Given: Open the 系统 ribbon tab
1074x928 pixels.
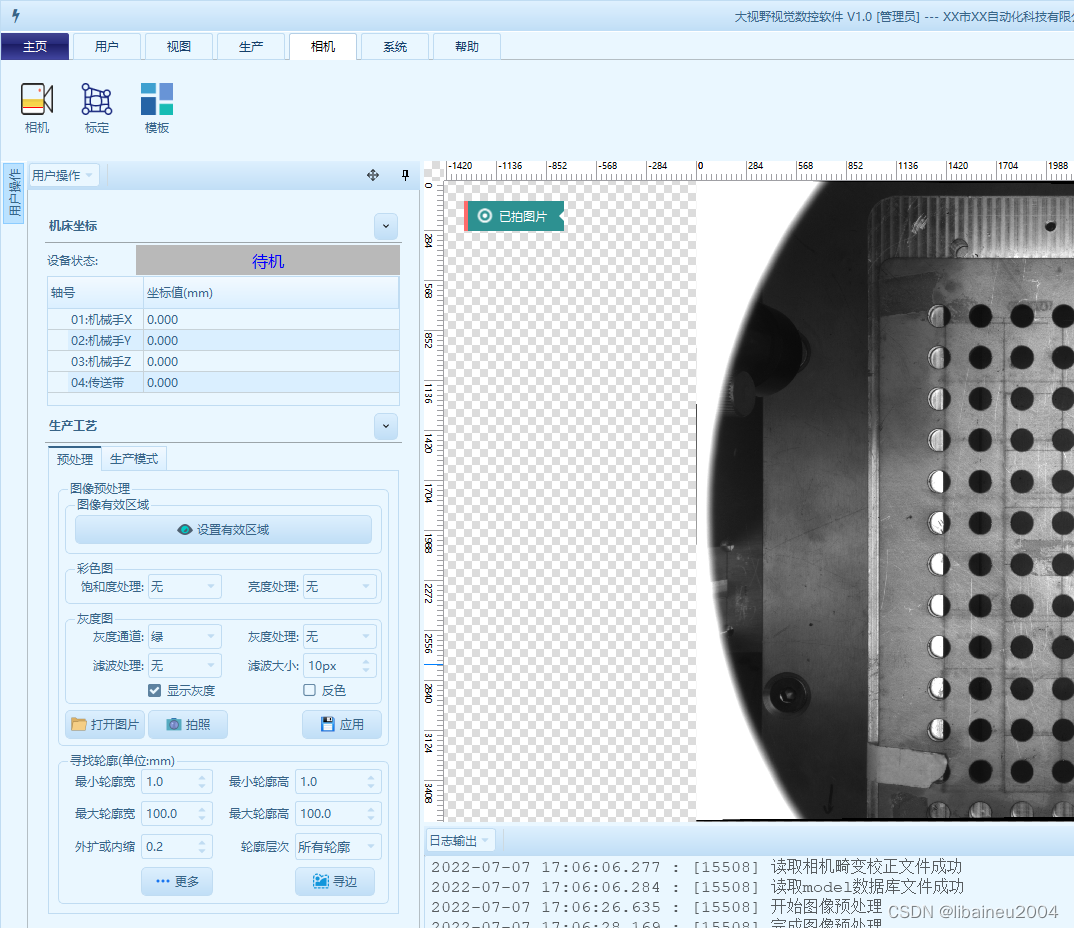Looking at the screenshot, I should (395, 47).
